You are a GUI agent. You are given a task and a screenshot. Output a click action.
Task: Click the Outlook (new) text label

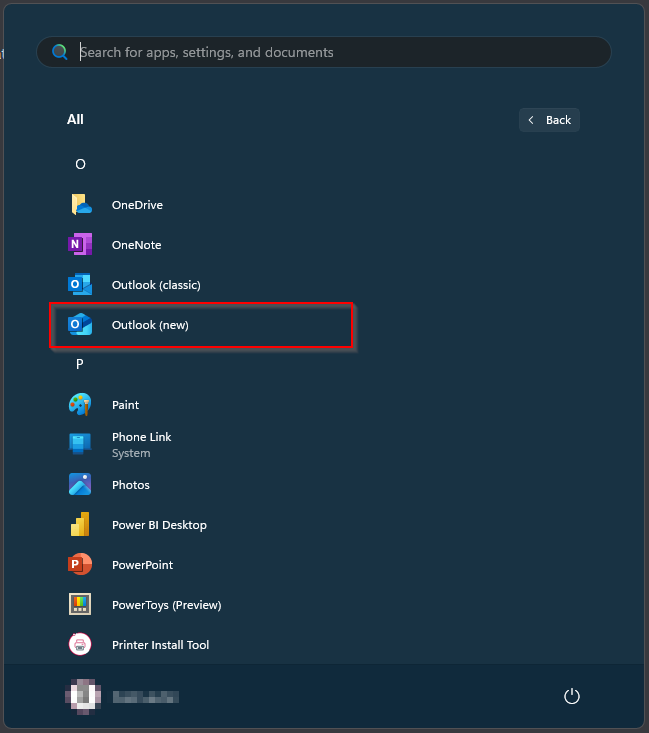tap(150, 325)
